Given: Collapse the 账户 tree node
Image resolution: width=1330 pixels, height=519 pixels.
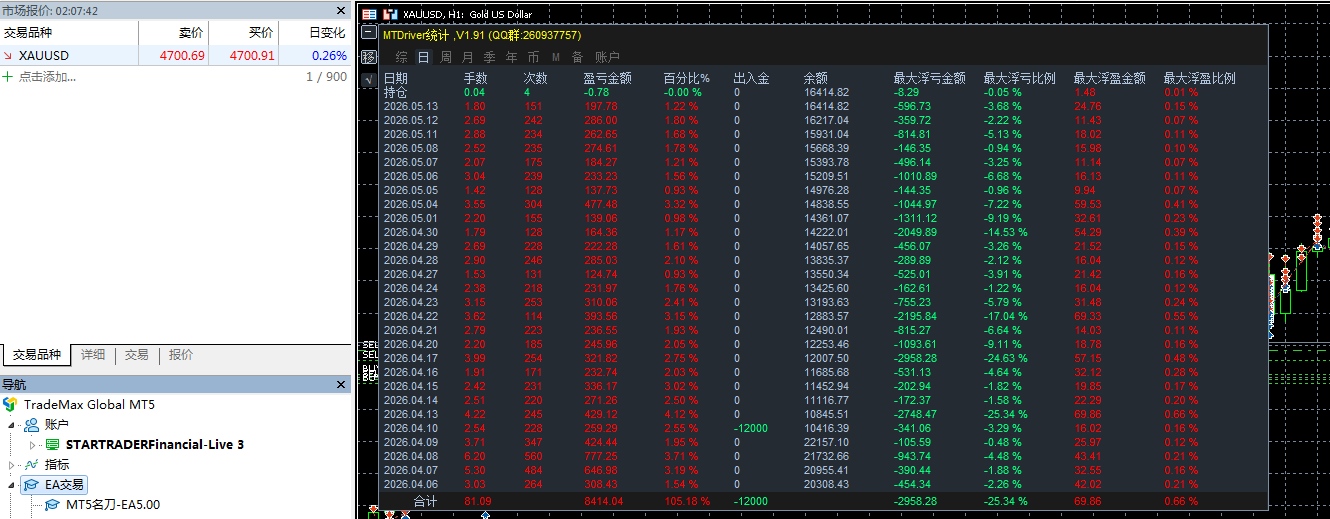Looking at the screenshot, I should (13, 425).
